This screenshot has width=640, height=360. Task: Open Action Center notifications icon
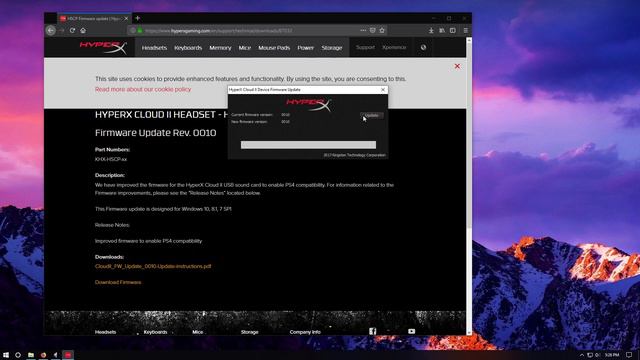point(629,355)
